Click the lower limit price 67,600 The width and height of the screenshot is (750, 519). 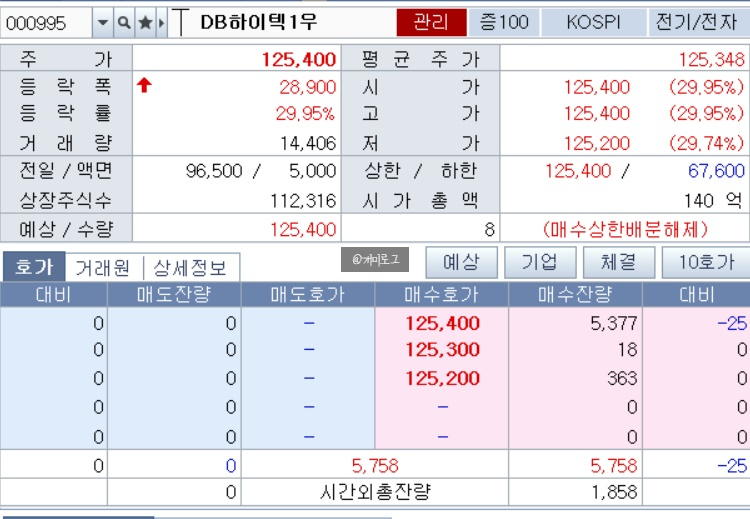tap(716, 171)
